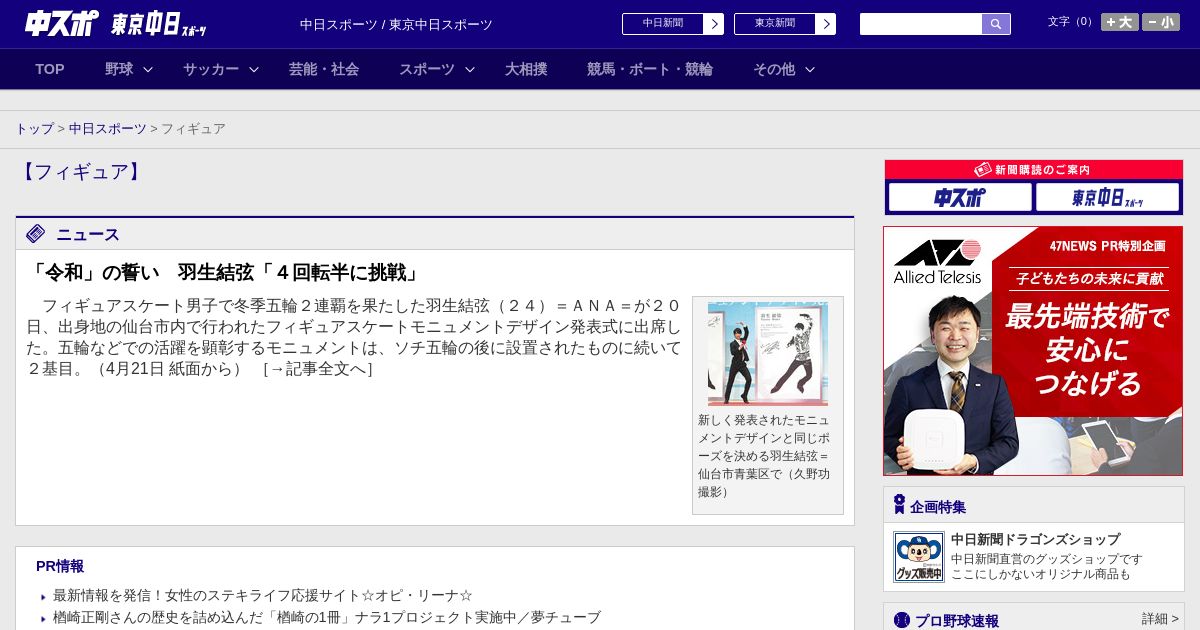
Task: Open the その他 menu item
Action: pyautogui.click(x=774, y=69)
